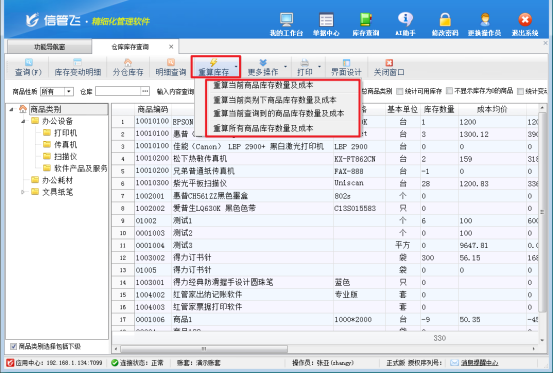
Task: Enable the 统计可用库存 checkbox
Action: pos(400,91)
